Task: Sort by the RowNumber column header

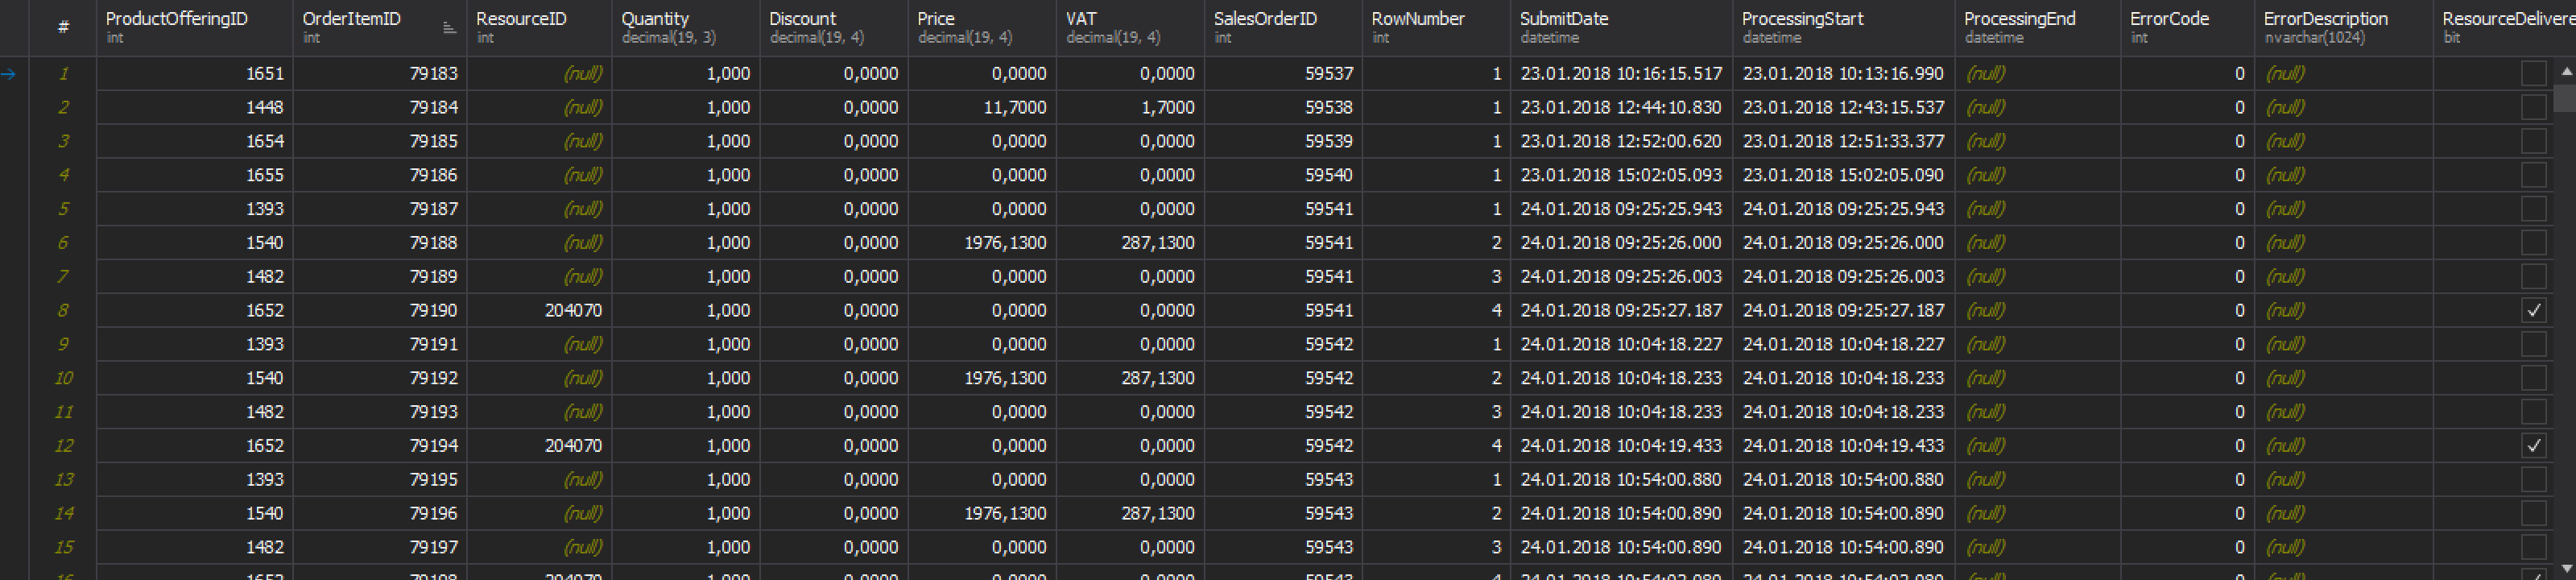Action: (x=1436, y=27)
